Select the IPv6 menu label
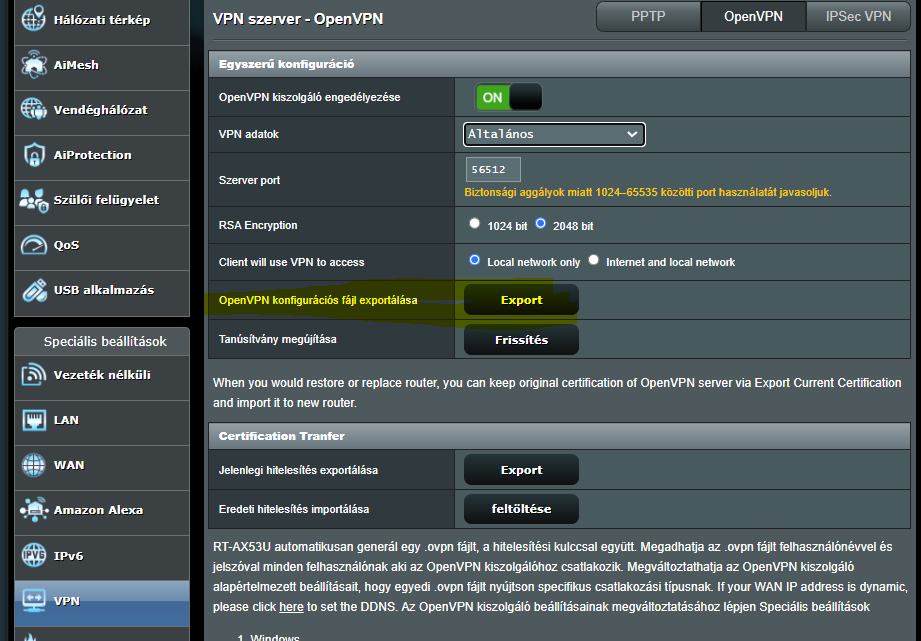Image resolution: width=921 pixels, height=641 pixels. click(x=68, y=556)
